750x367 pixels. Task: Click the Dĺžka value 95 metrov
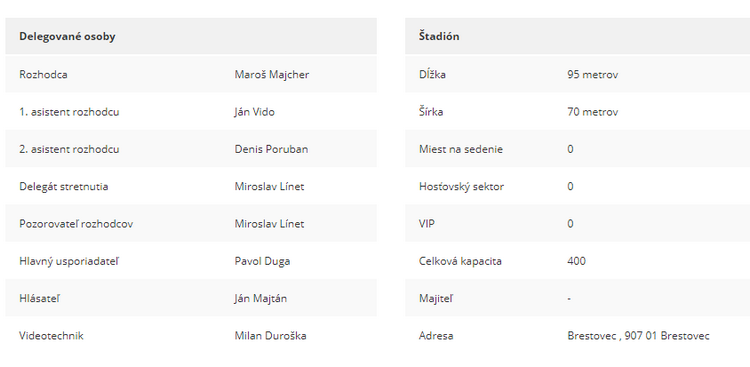pyautogui.click(x=593, y=75)
